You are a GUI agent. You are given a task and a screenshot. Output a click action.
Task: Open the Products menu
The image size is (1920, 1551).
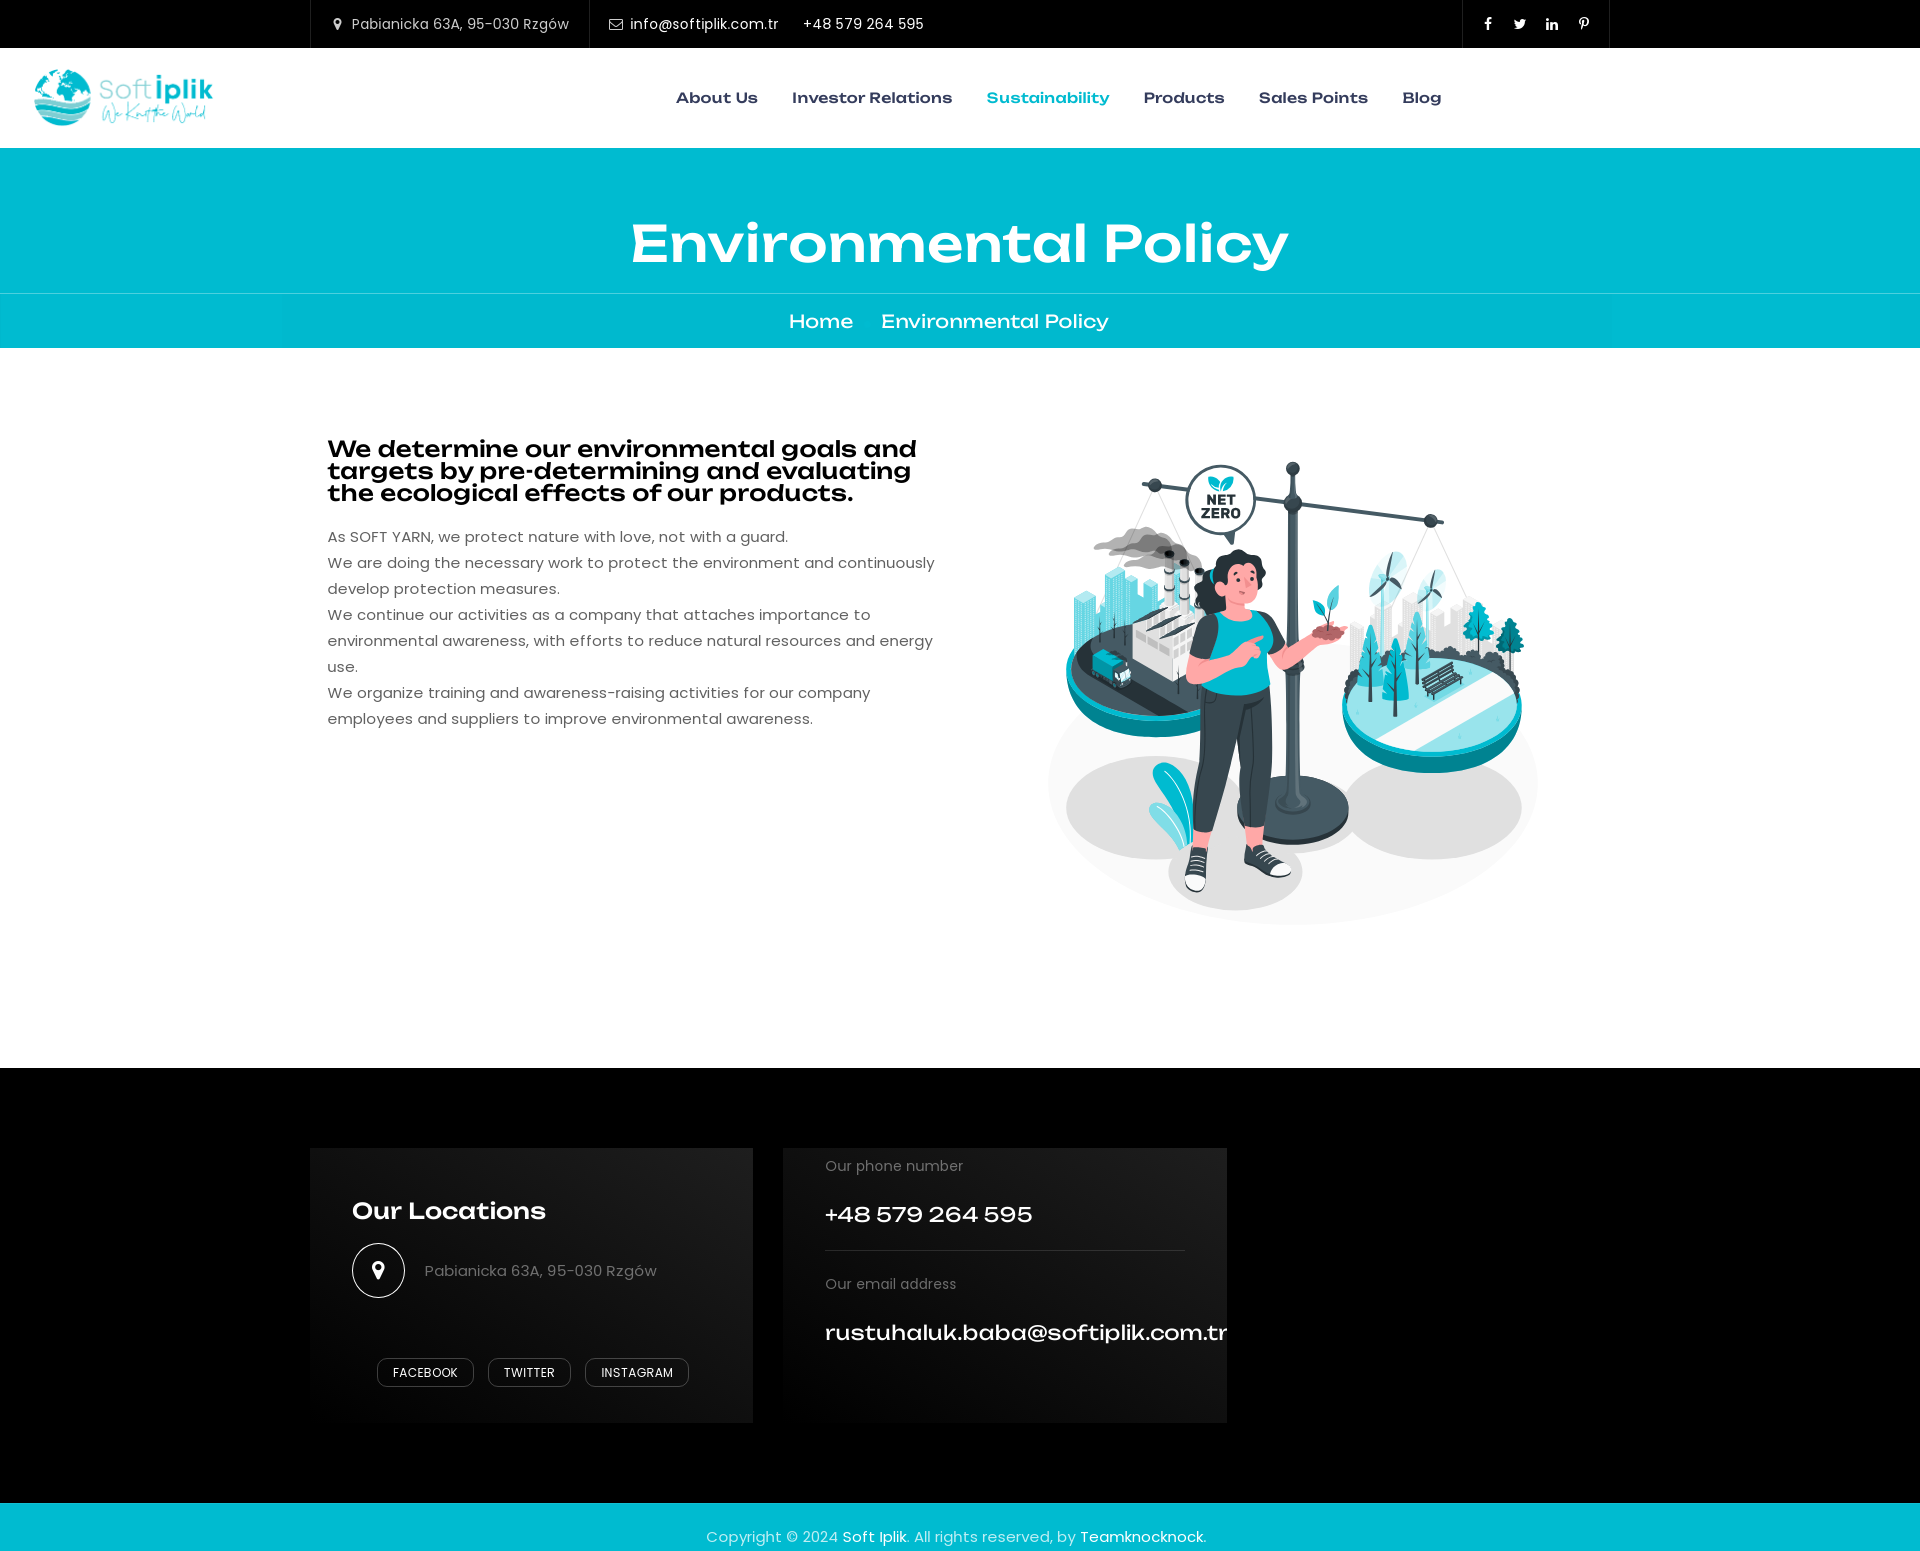point(1184,98)
